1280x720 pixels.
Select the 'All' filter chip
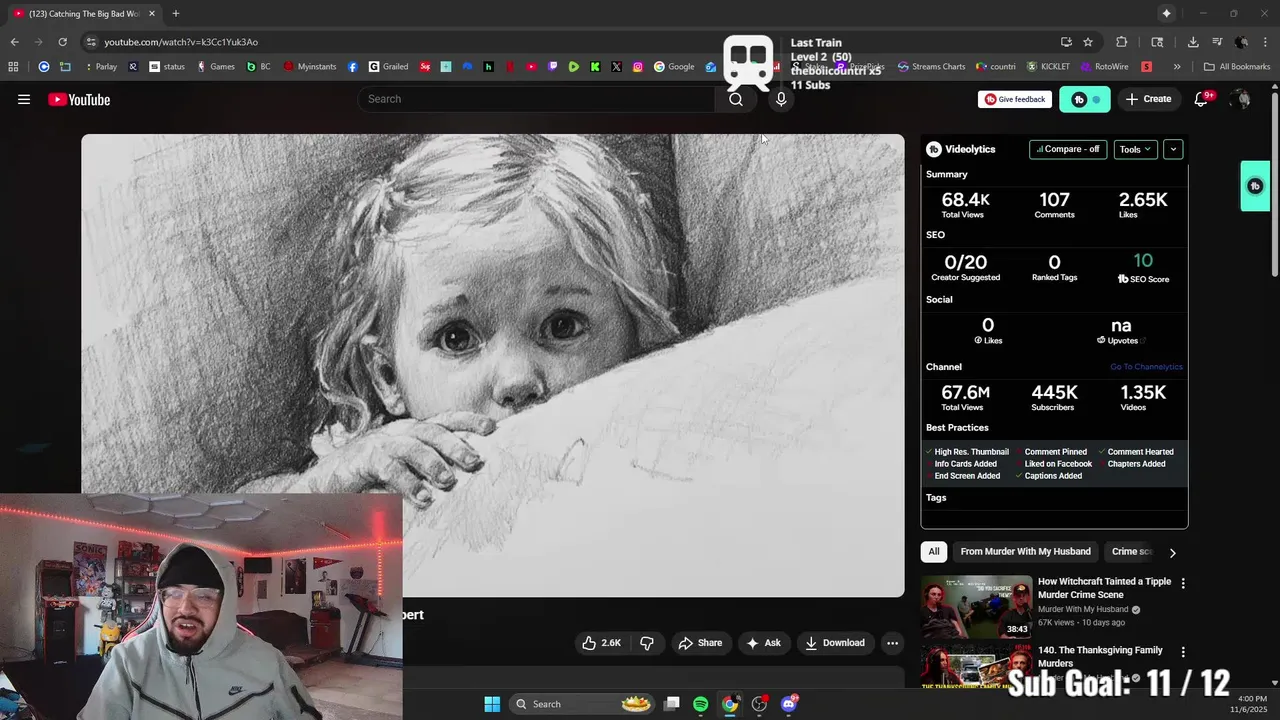[x=934, y=552]
